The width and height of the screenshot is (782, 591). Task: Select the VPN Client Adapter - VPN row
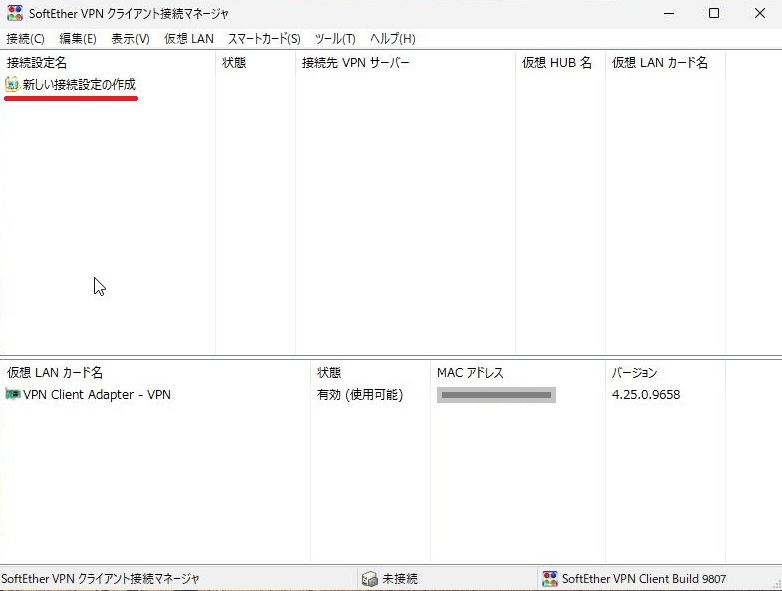click(x=363, y=394)
